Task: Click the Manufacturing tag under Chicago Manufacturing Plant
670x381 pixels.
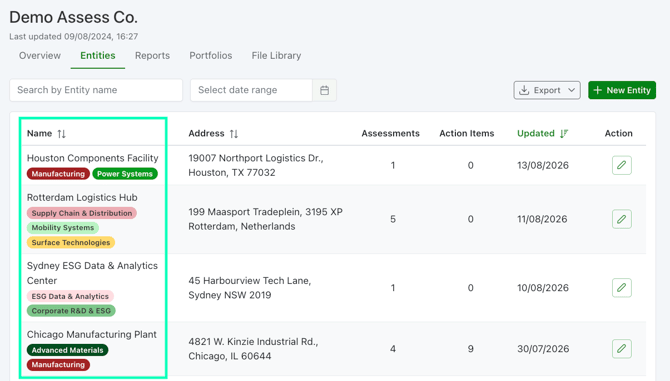Action: [58, 365]
